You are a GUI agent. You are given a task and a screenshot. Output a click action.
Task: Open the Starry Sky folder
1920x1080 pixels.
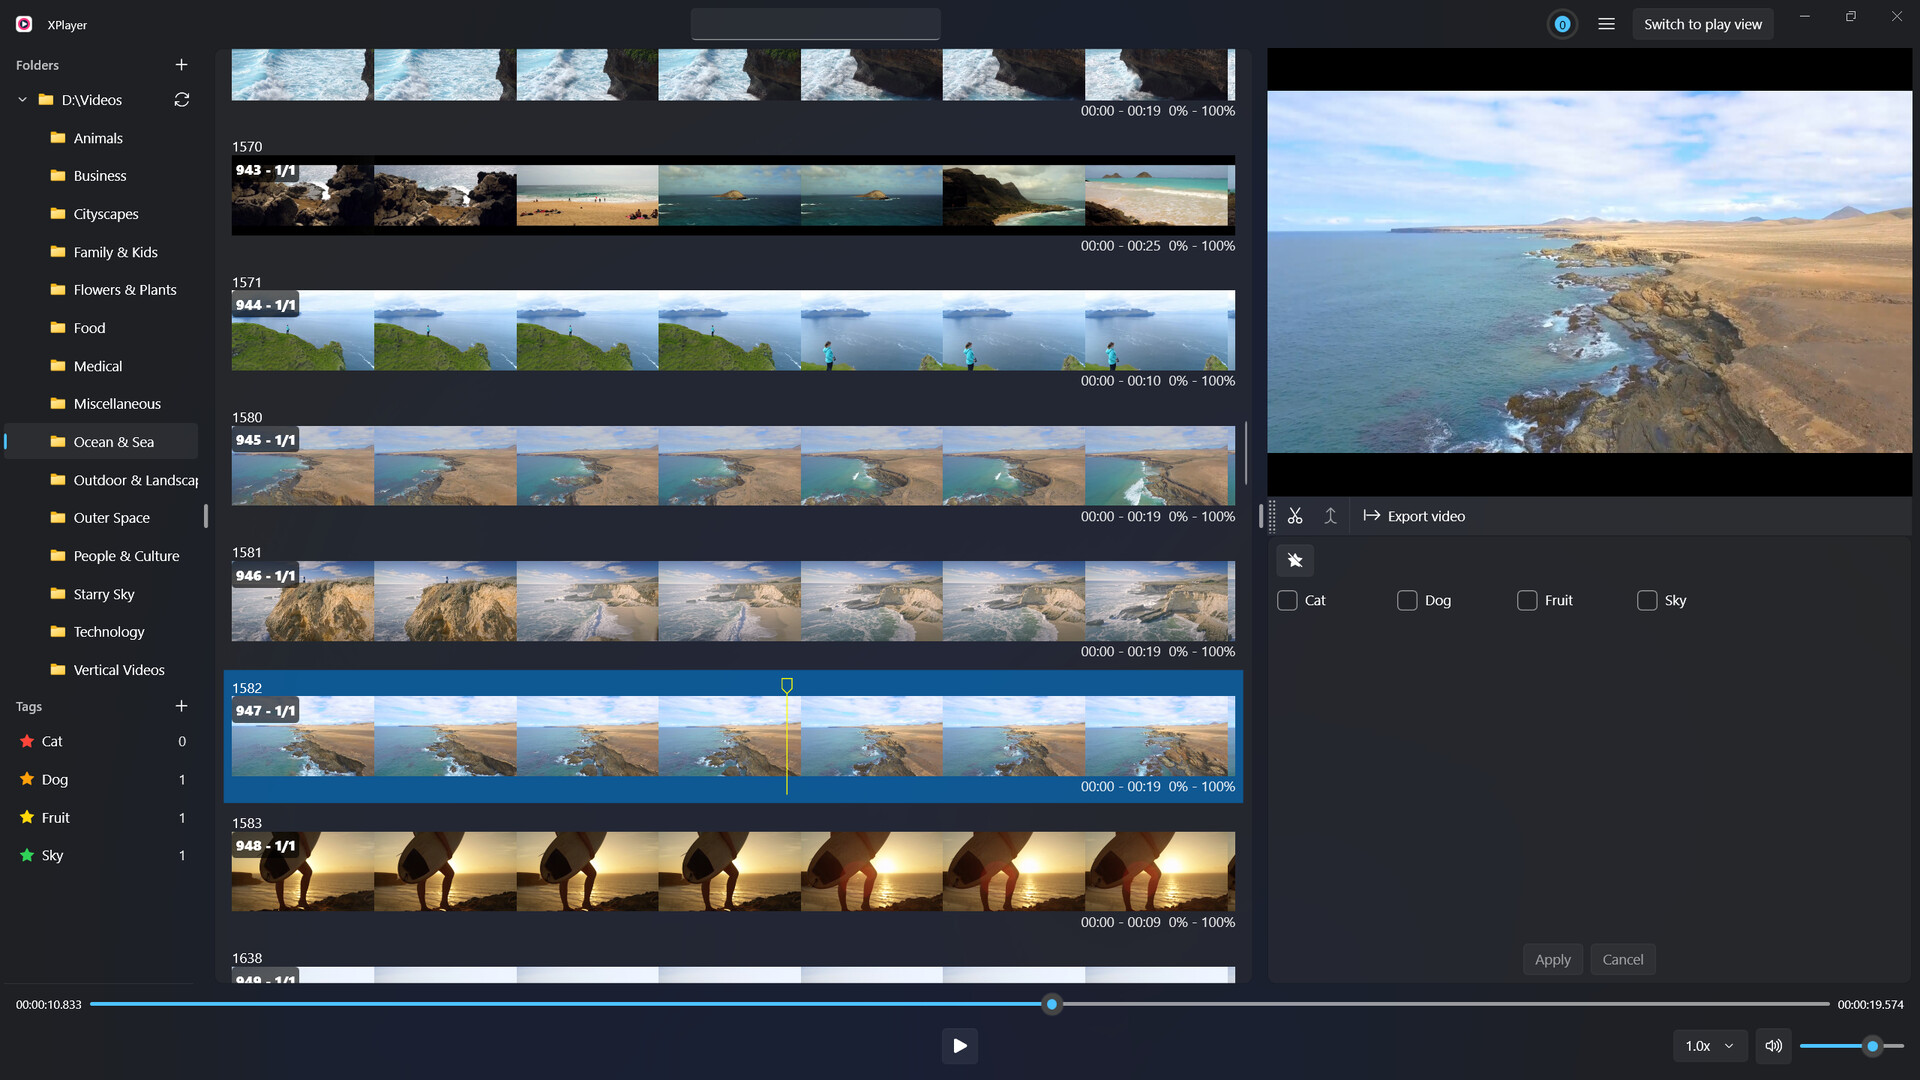104,594
